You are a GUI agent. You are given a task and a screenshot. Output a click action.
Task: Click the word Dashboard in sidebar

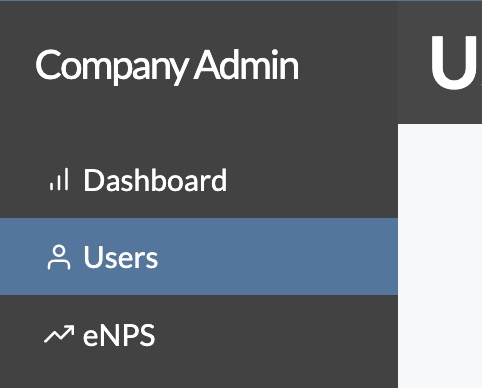pyautogui.click(x=155, y=180)
